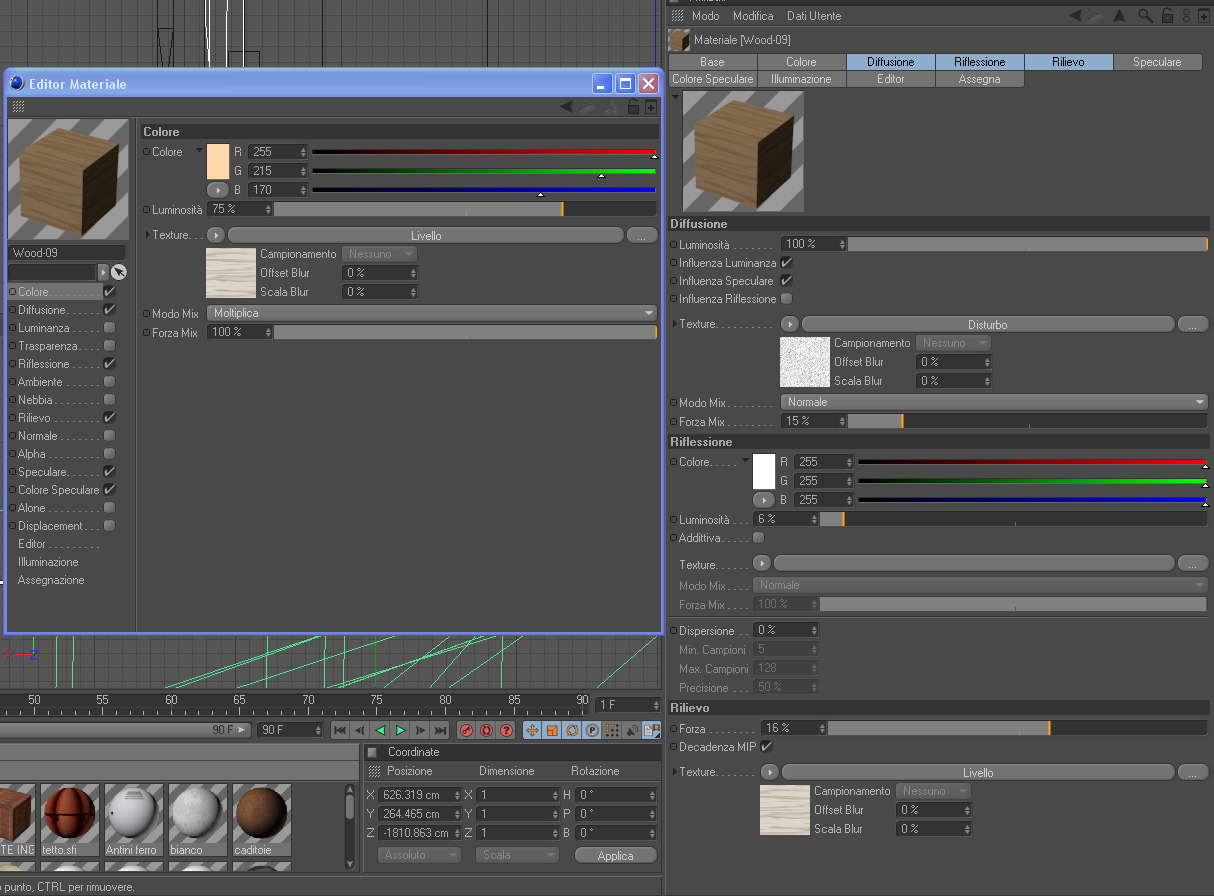This screenshot has height=896, width=1214.
Task: Toggle the Luminanza channel checkbox
Action: 109,328
